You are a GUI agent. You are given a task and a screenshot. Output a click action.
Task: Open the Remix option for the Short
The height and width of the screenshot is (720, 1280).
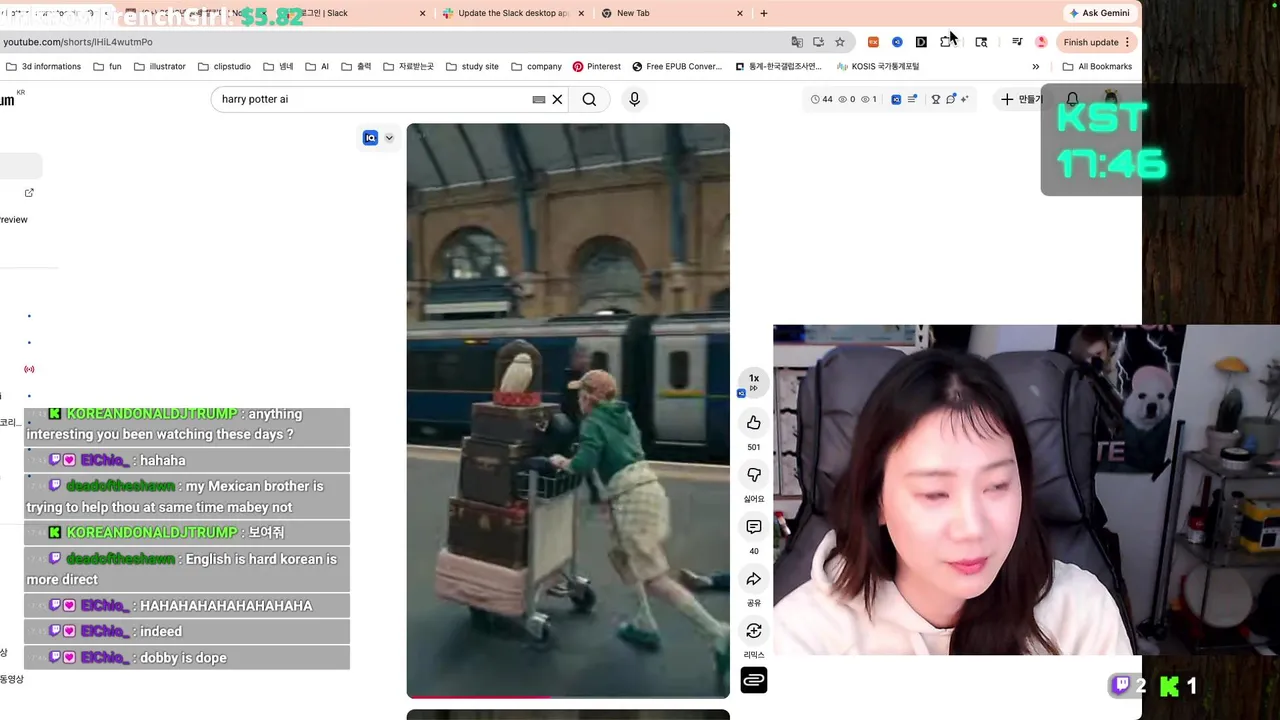754,631
